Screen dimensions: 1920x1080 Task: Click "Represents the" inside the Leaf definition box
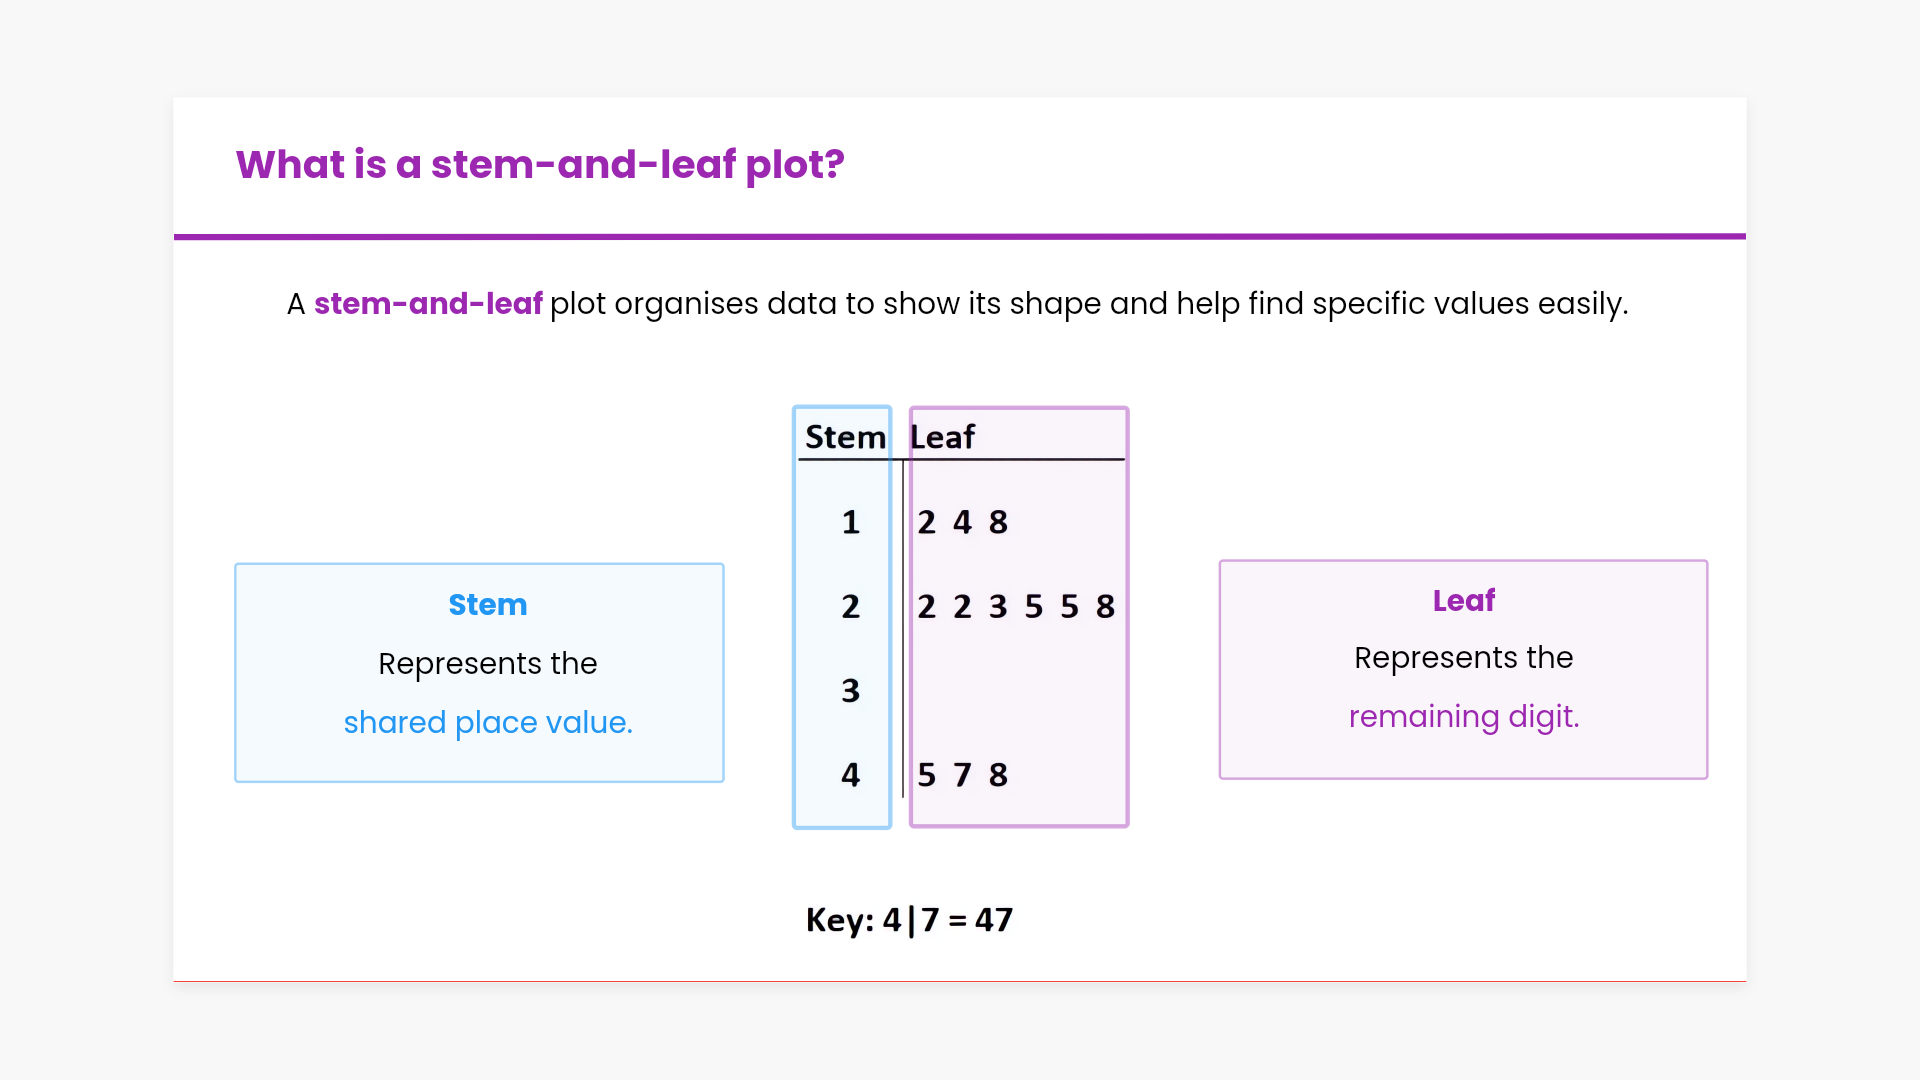click(1463, 658)
